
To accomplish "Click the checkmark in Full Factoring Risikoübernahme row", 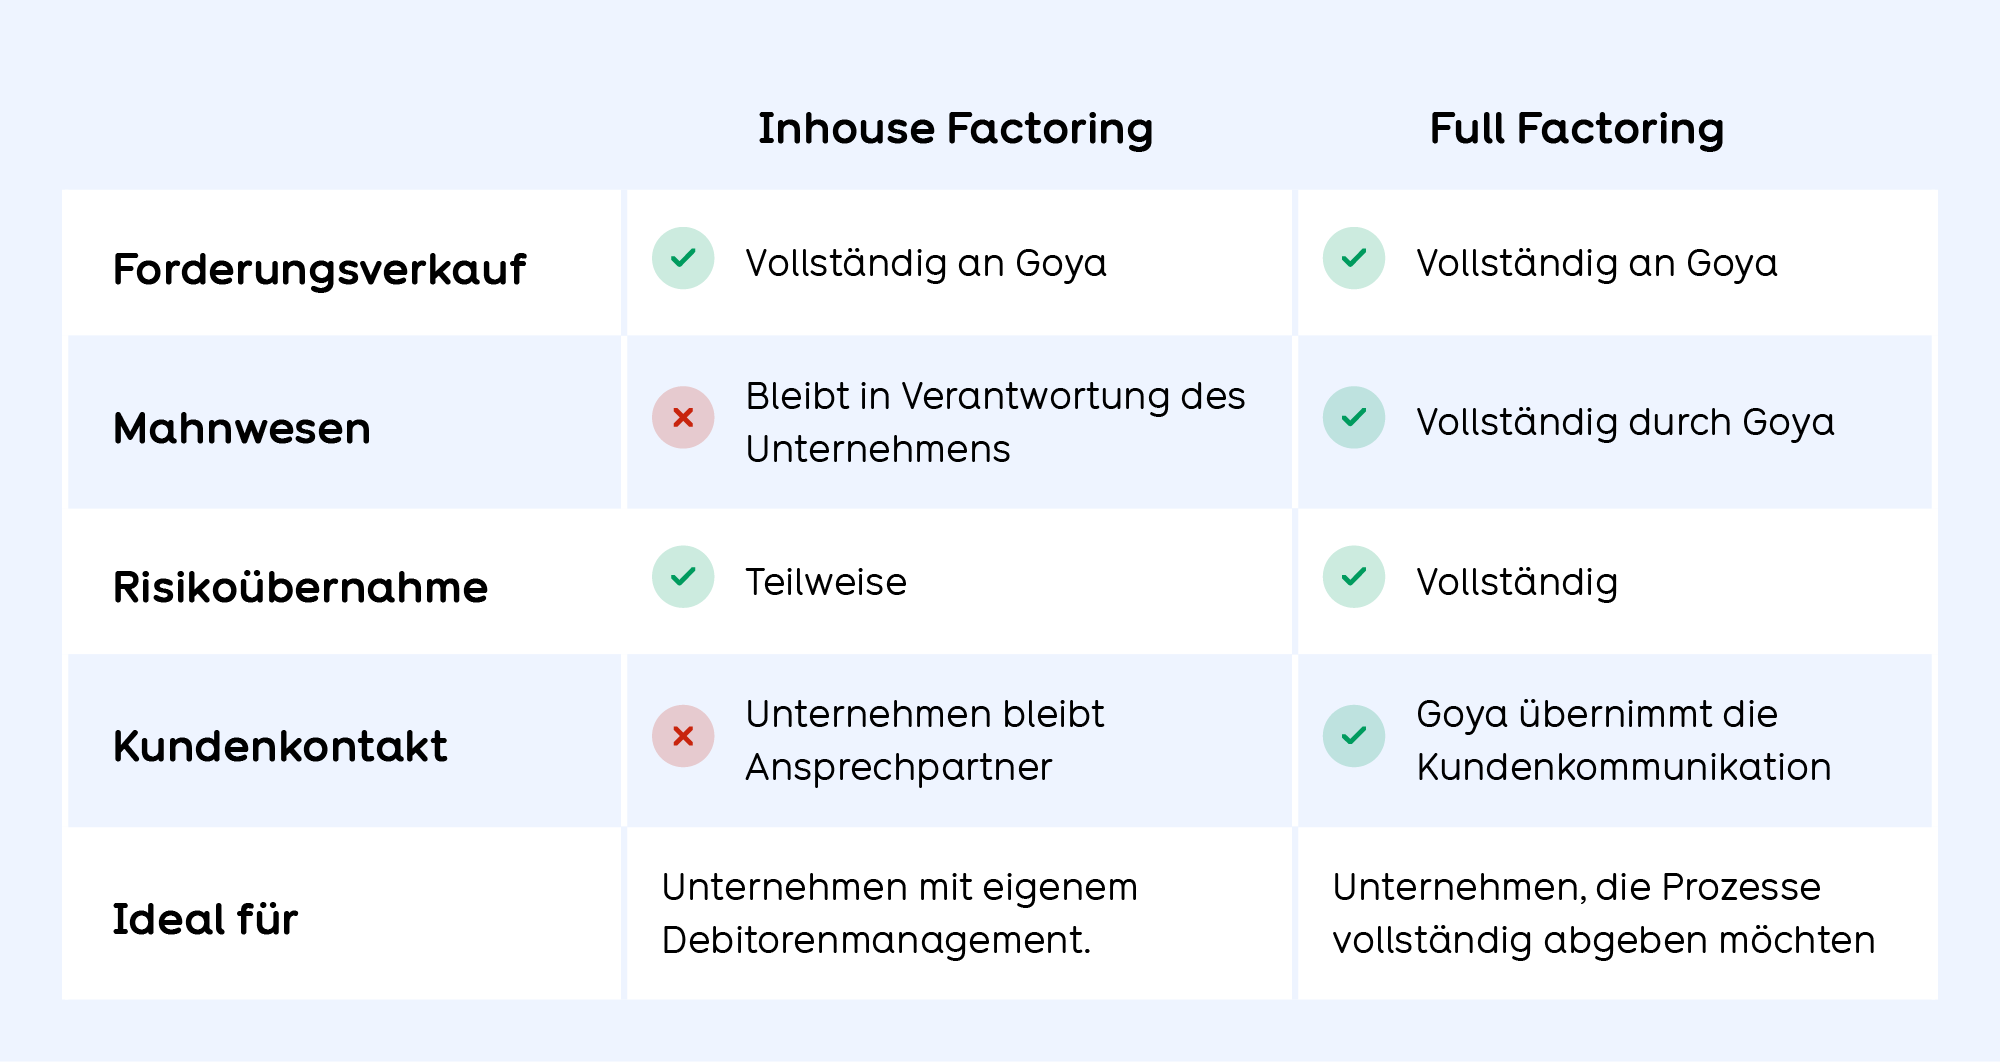I will click(1354, 577).
